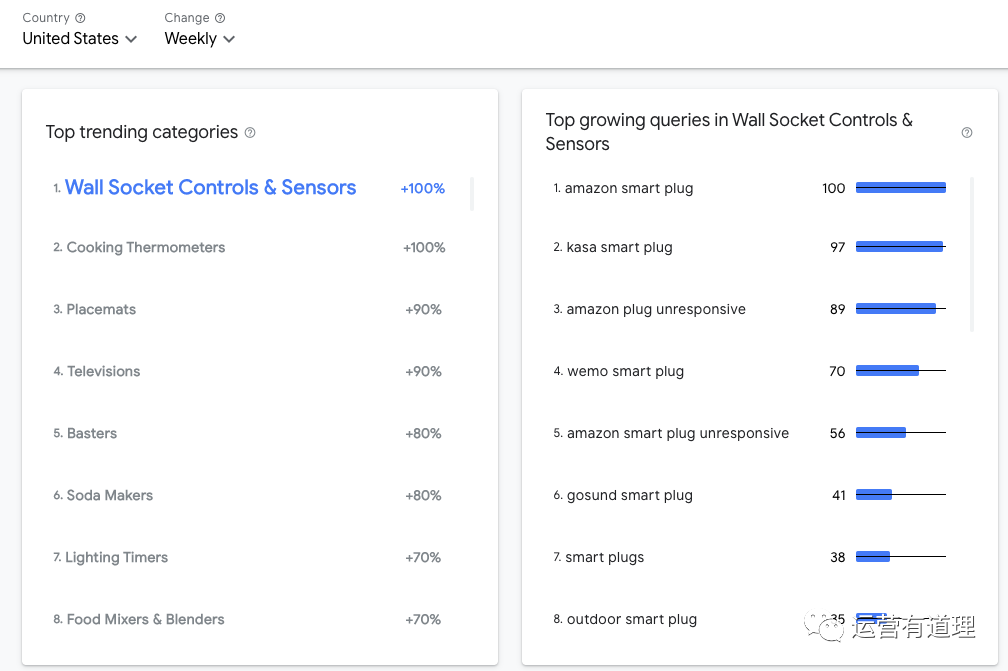Image resolution: width=1008 pixels, height=671 pixels.
Task: Click help icon for Top growing queries
Action: point(967,133)
